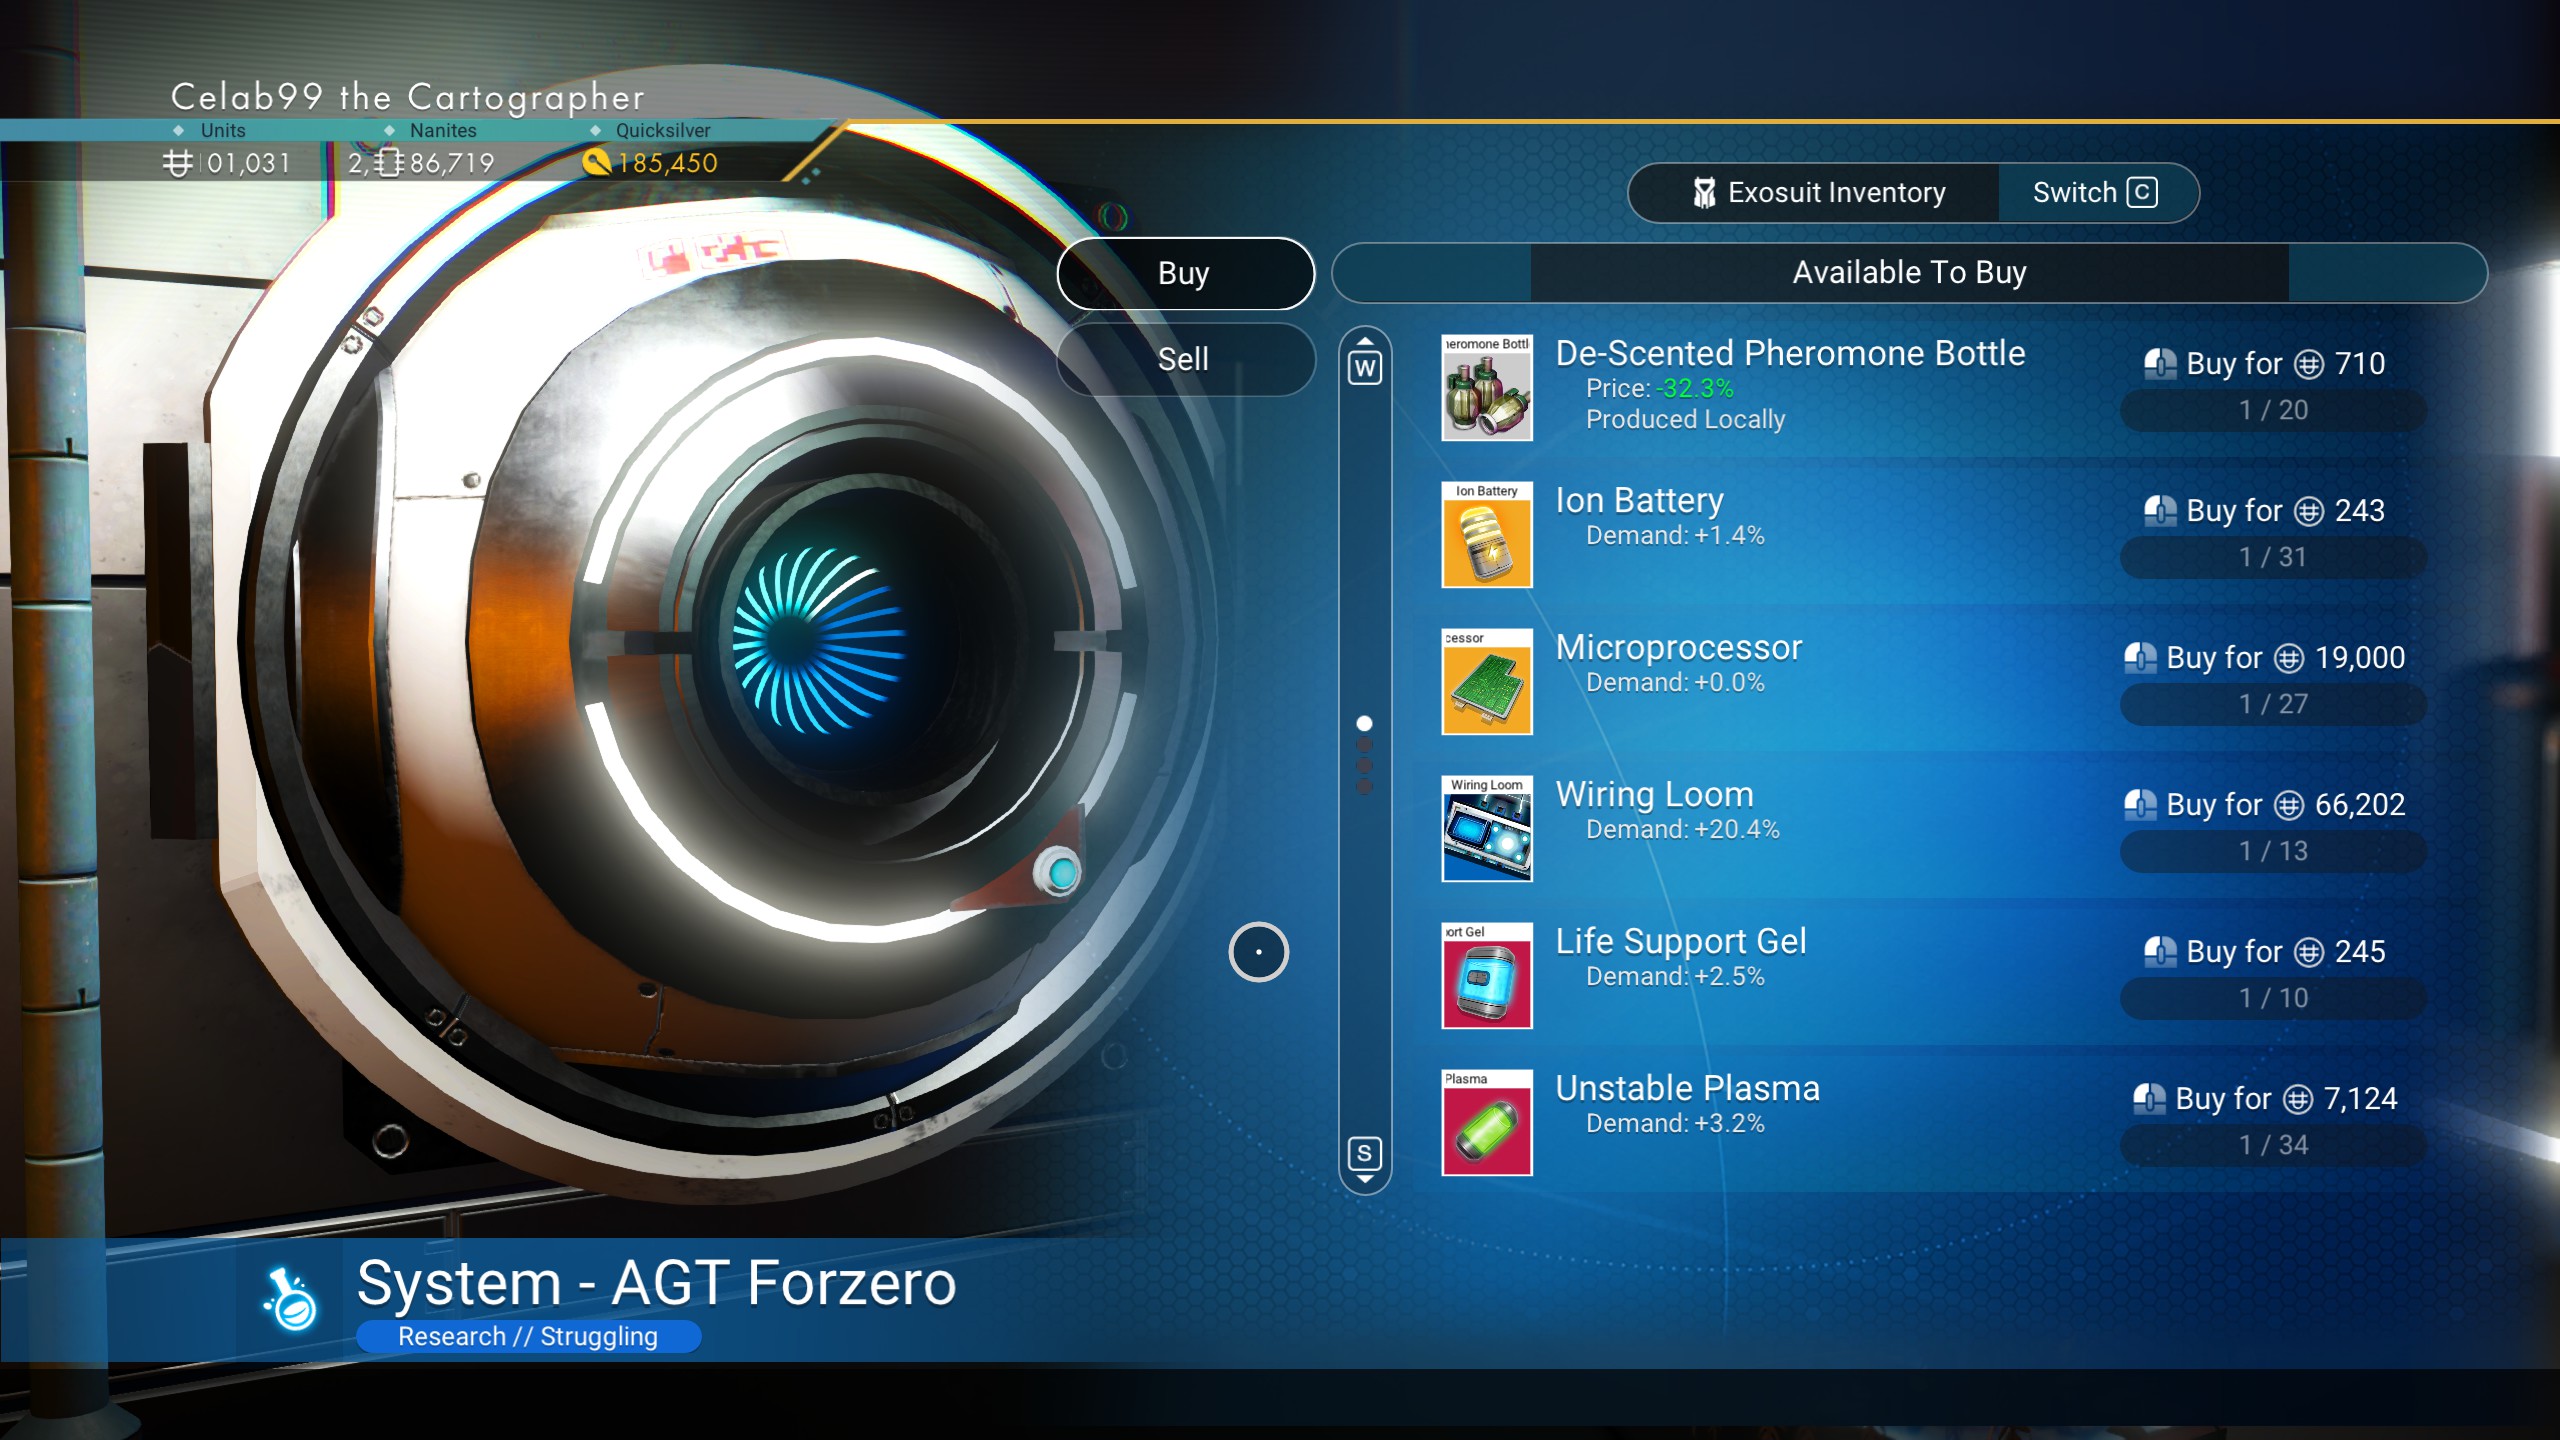Open the Buy tab
This screenshot has width=2560, height=1440.
click(1185, 273)
